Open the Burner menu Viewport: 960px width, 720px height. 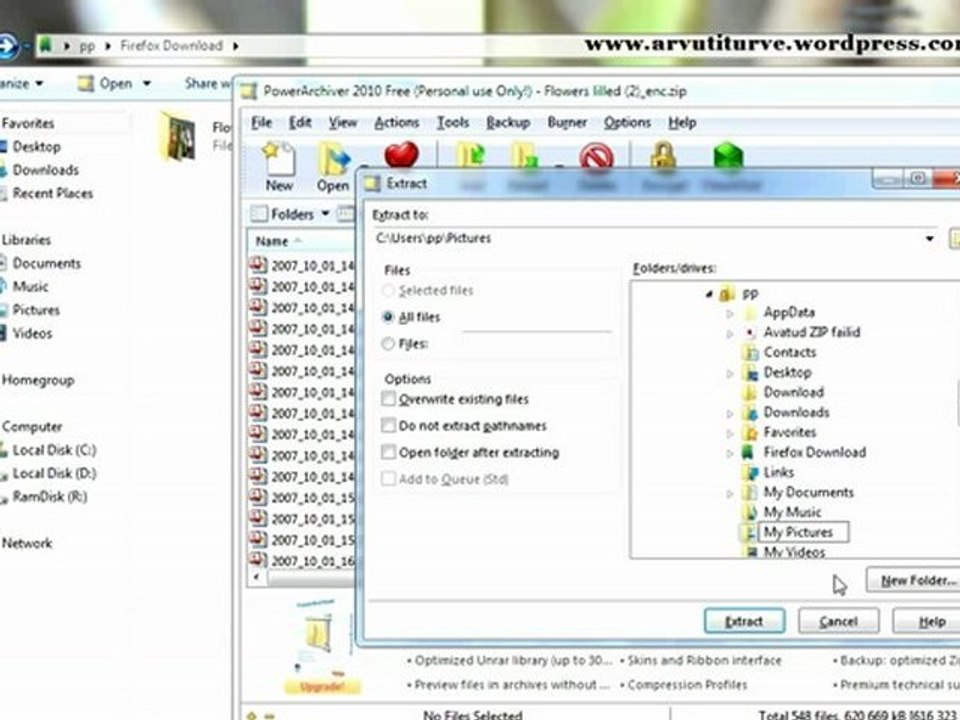point(567,122)
